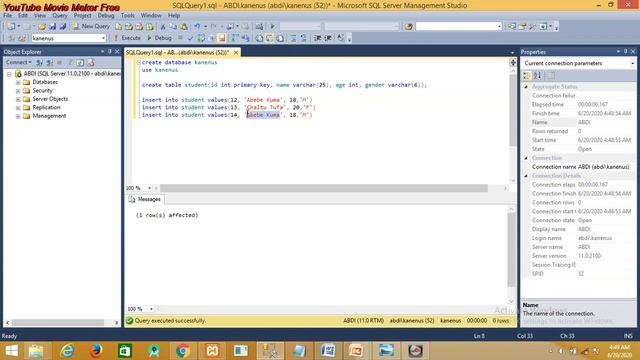Click the Parse checkmark icon

(190, 38)
